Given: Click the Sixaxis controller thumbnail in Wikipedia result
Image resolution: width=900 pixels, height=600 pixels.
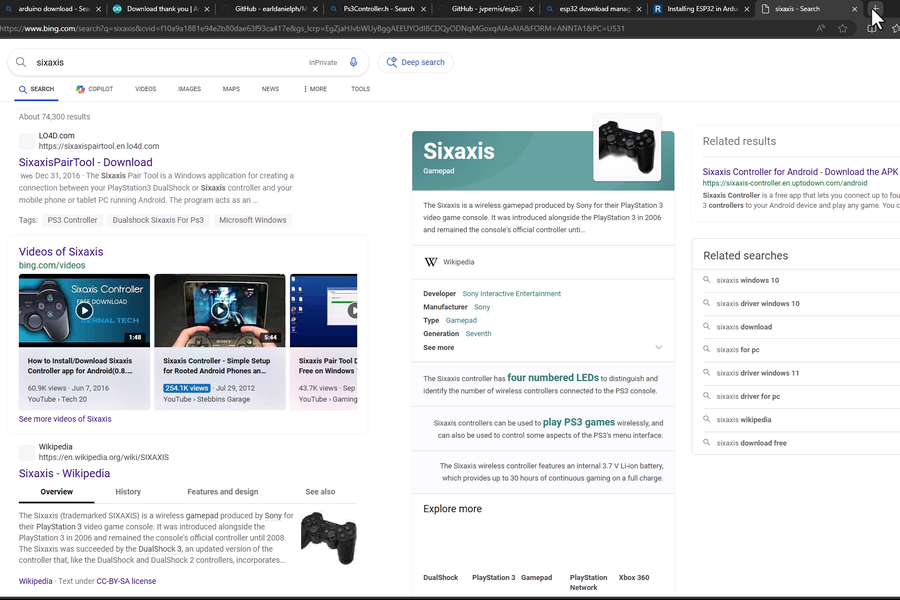Looking at the screenshot, I should point(328,537).
